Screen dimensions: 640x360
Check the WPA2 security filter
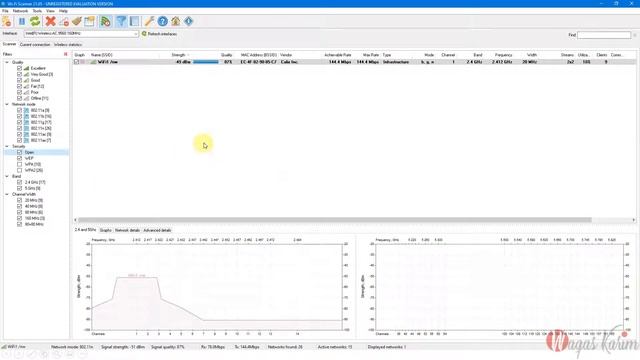click(19, 170)
